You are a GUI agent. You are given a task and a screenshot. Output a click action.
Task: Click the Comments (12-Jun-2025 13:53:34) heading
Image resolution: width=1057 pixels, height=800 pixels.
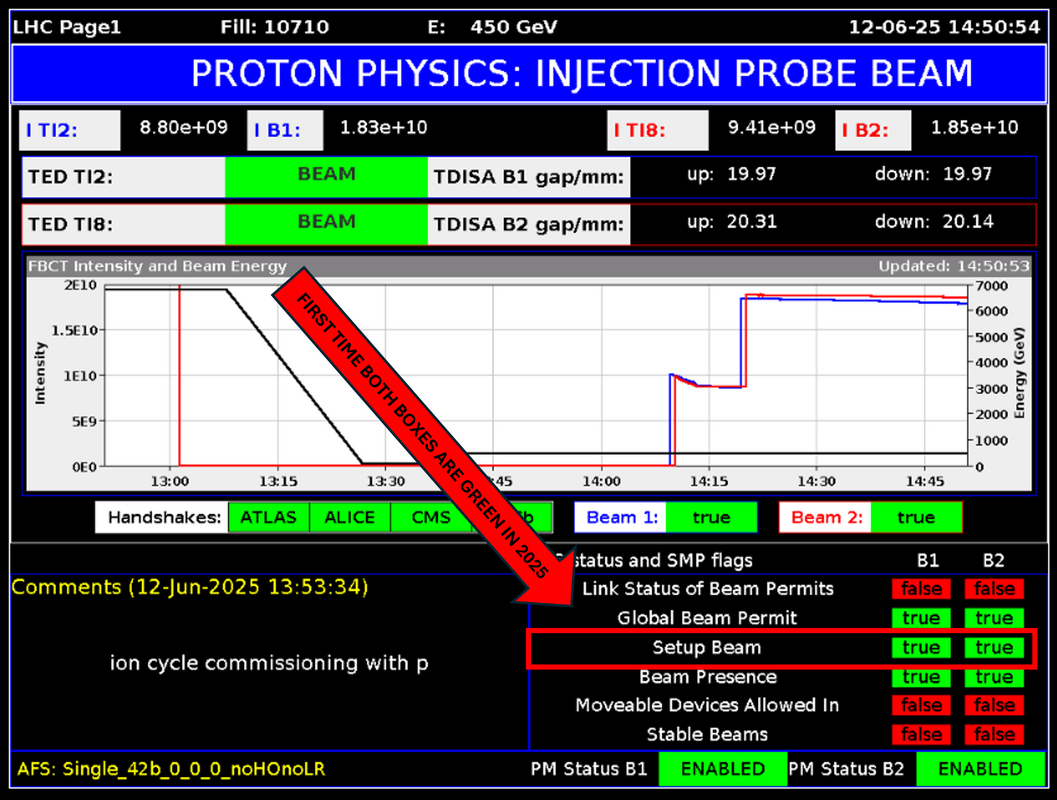coord(190,587)
